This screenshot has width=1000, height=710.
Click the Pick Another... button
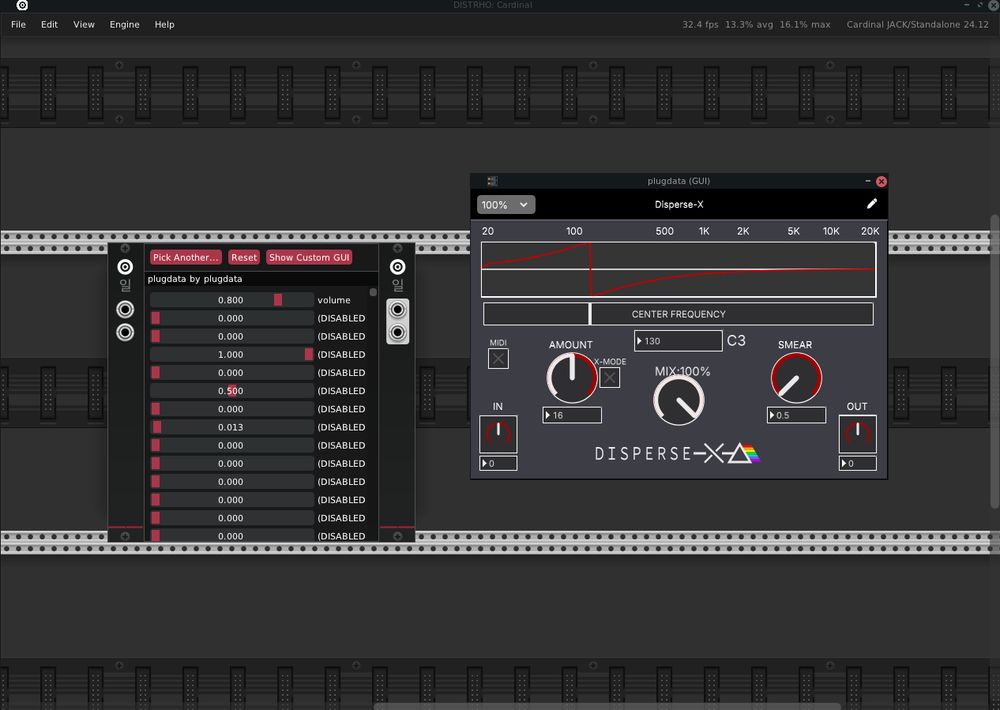click(x=186, y=257)
